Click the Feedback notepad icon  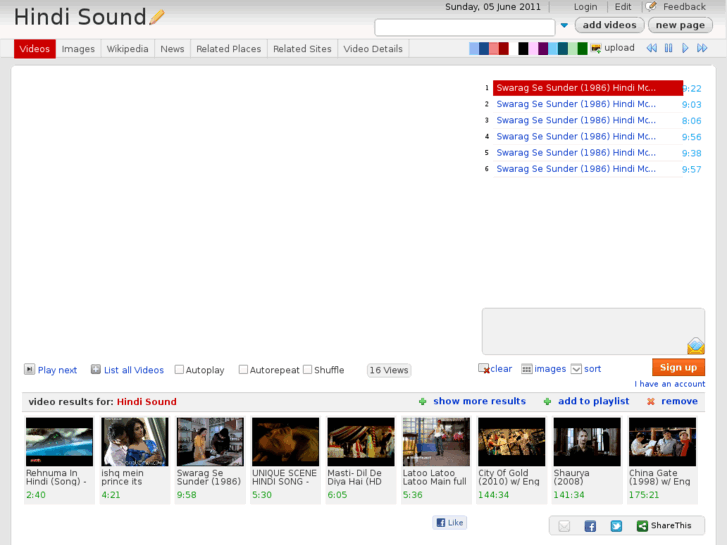pos(651,6)
